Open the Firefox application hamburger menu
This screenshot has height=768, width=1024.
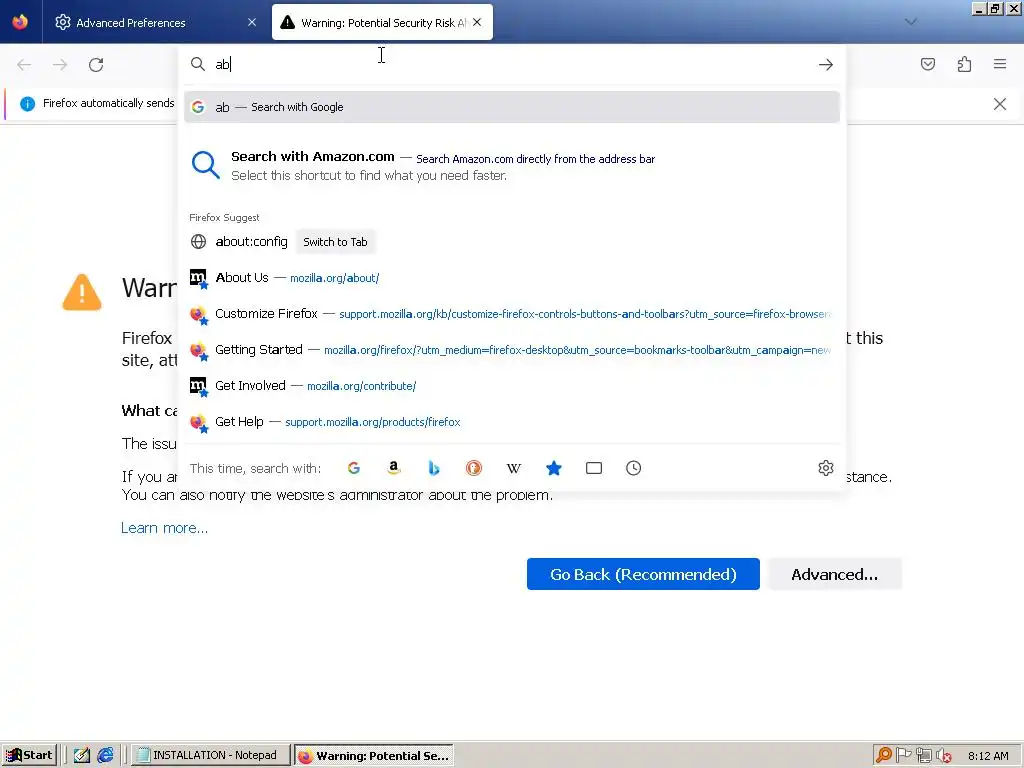[1000, 64]
